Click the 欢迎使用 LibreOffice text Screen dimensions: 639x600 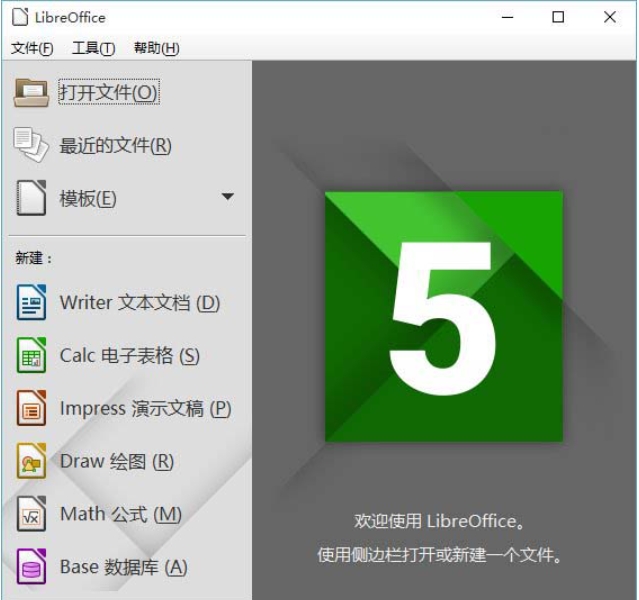[439, 521]
